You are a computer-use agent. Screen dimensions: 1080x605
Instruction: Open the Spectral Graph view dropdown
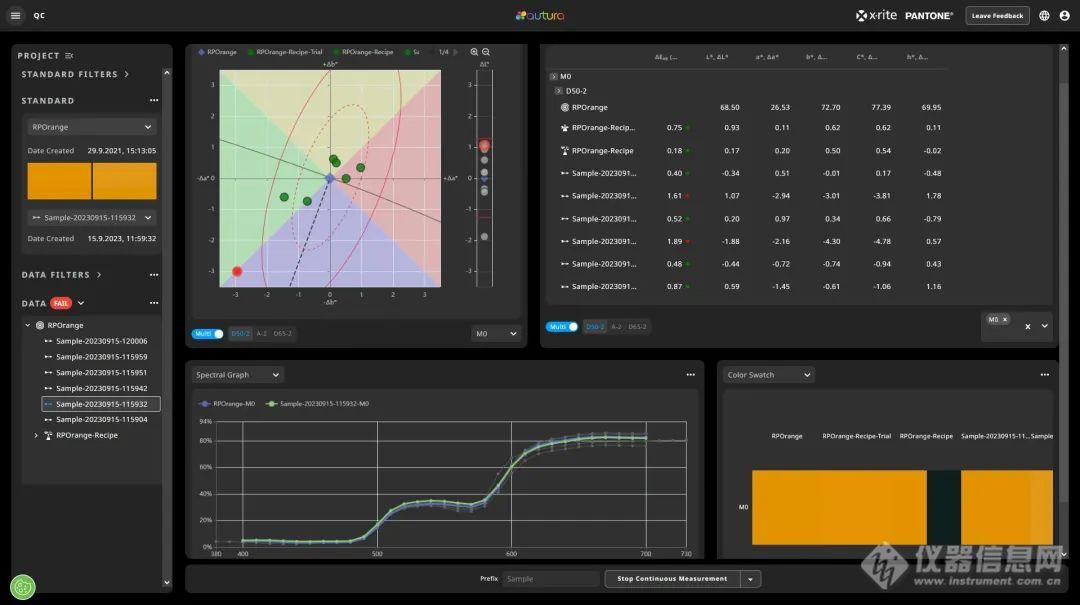238,375
